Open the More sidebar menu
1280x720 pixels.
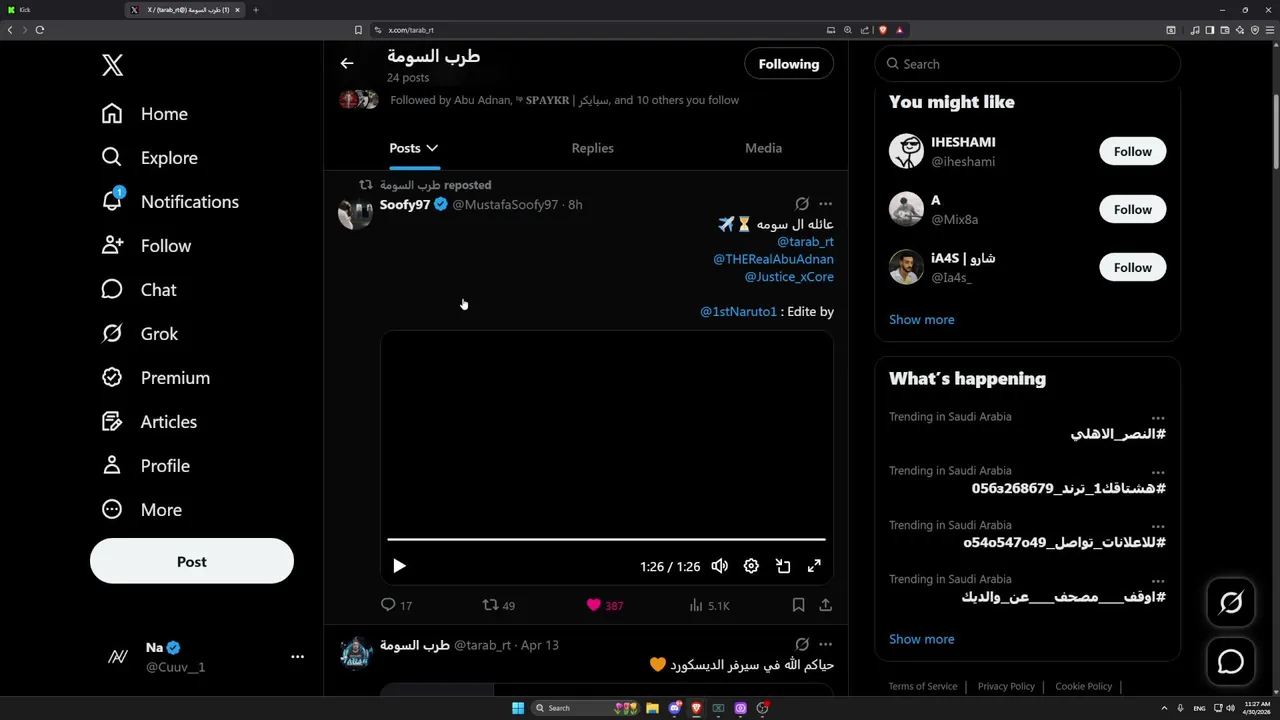[142, 510]
